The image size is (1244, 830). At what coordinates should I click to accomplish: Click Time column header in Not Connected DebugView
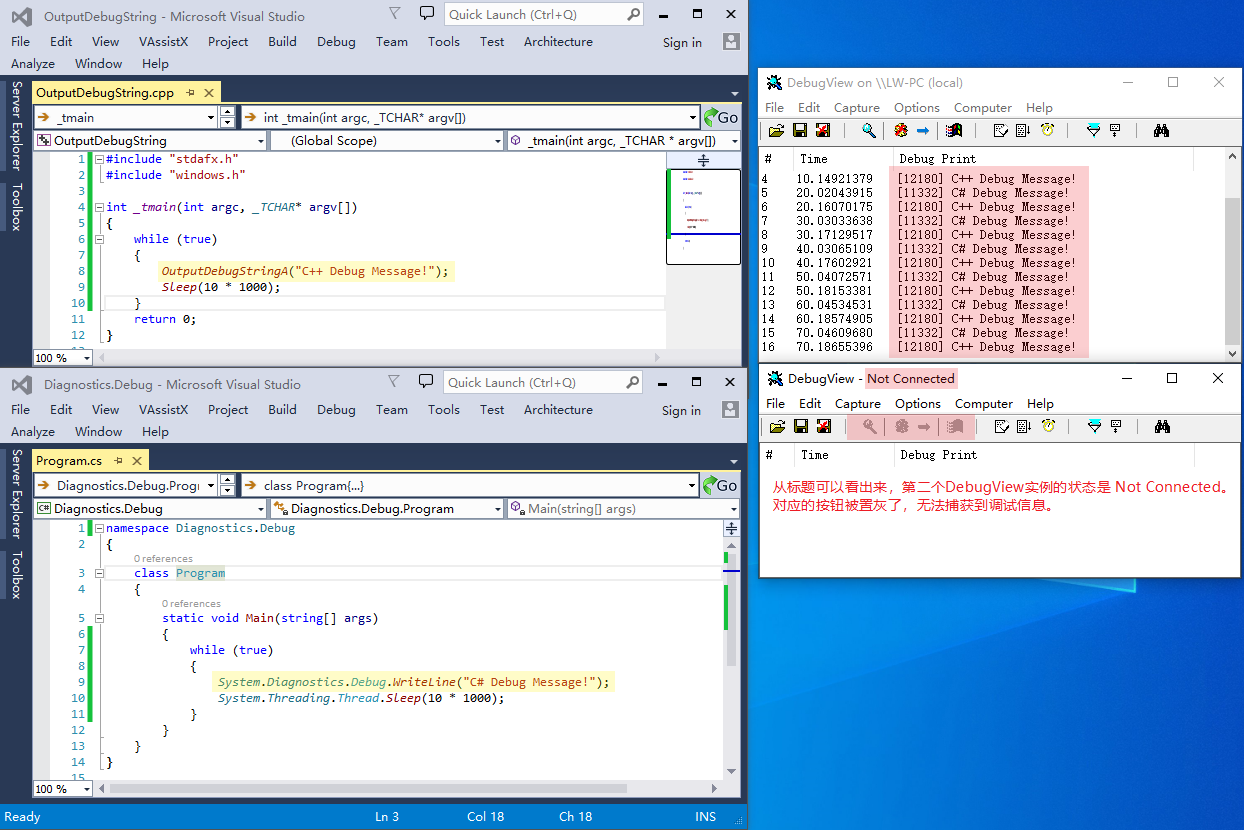(843, 454)
